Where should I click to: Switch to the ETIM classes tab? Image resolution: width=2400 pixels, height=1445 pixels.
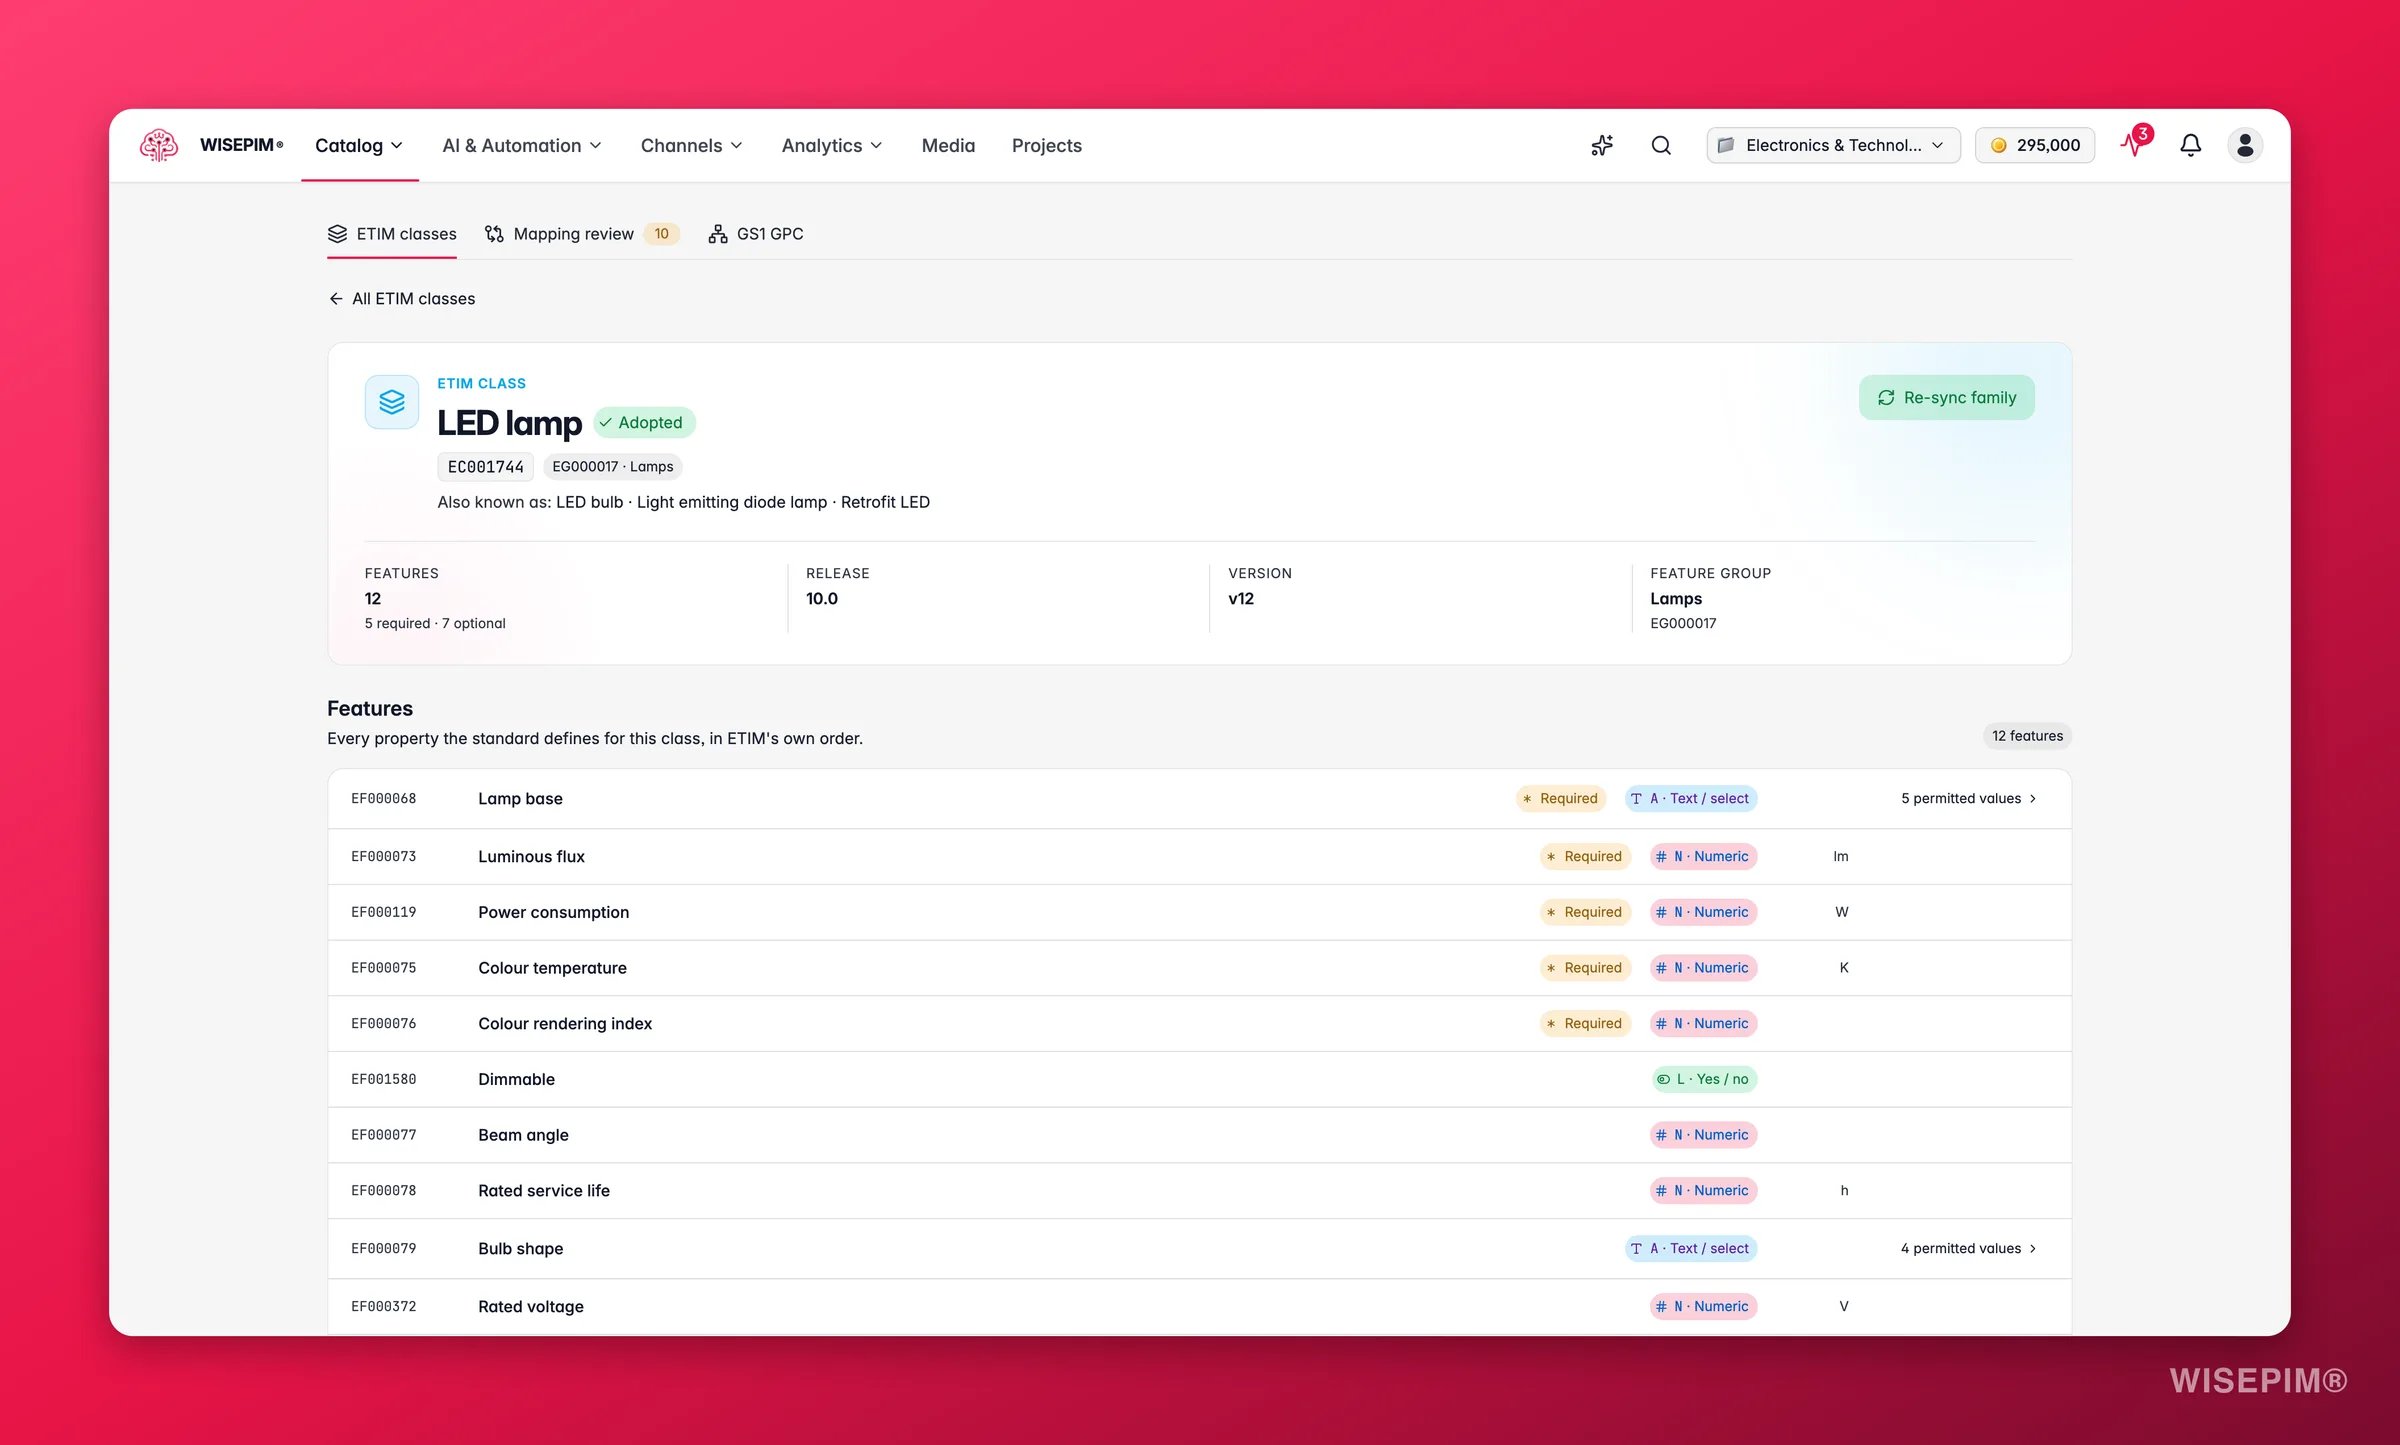click(x=392, y=234)
